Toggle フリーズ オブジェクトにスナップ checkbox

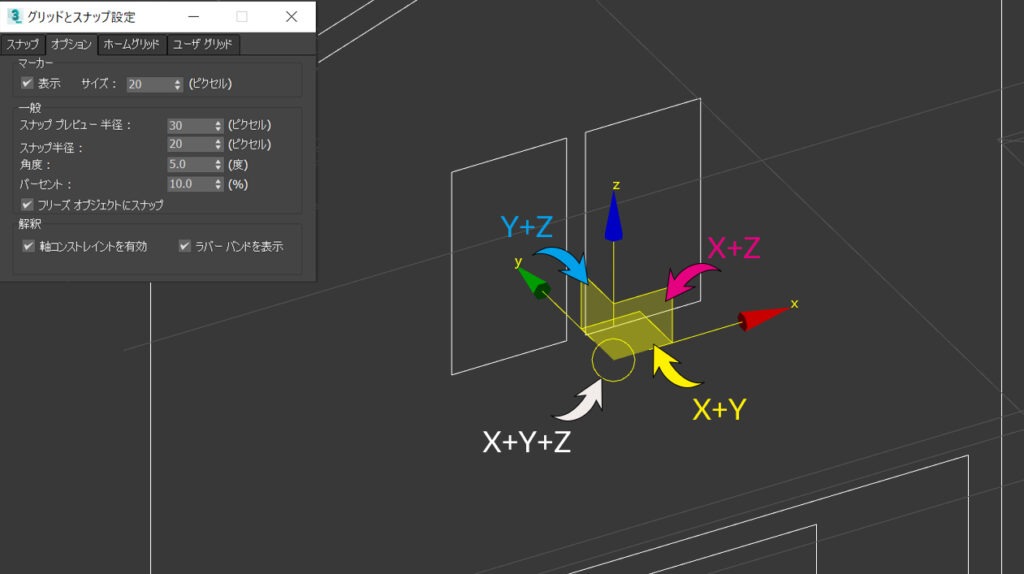click(27, 204)
